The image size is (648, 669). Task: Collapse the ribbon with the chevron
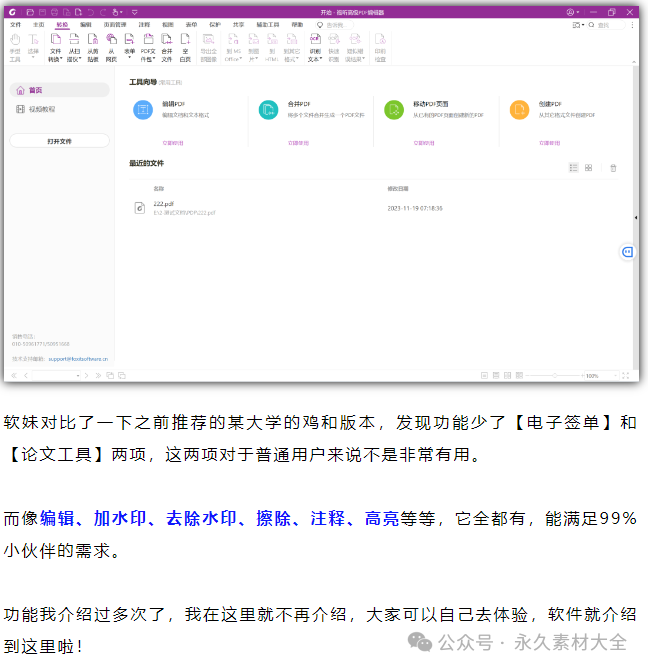[x=634, y=62]
